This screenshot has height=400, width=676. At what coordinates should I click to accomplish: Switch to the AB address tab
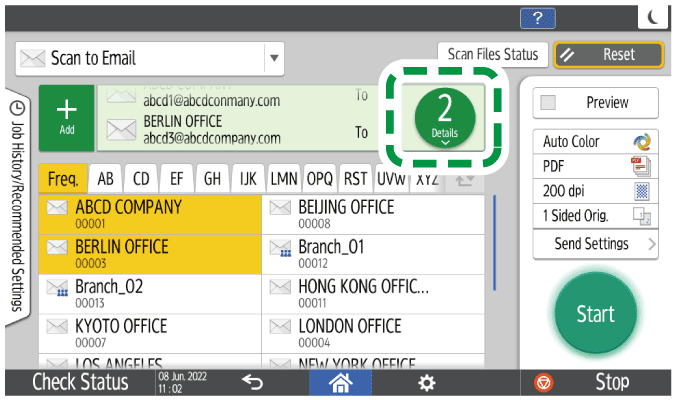(x=103, y=180)
